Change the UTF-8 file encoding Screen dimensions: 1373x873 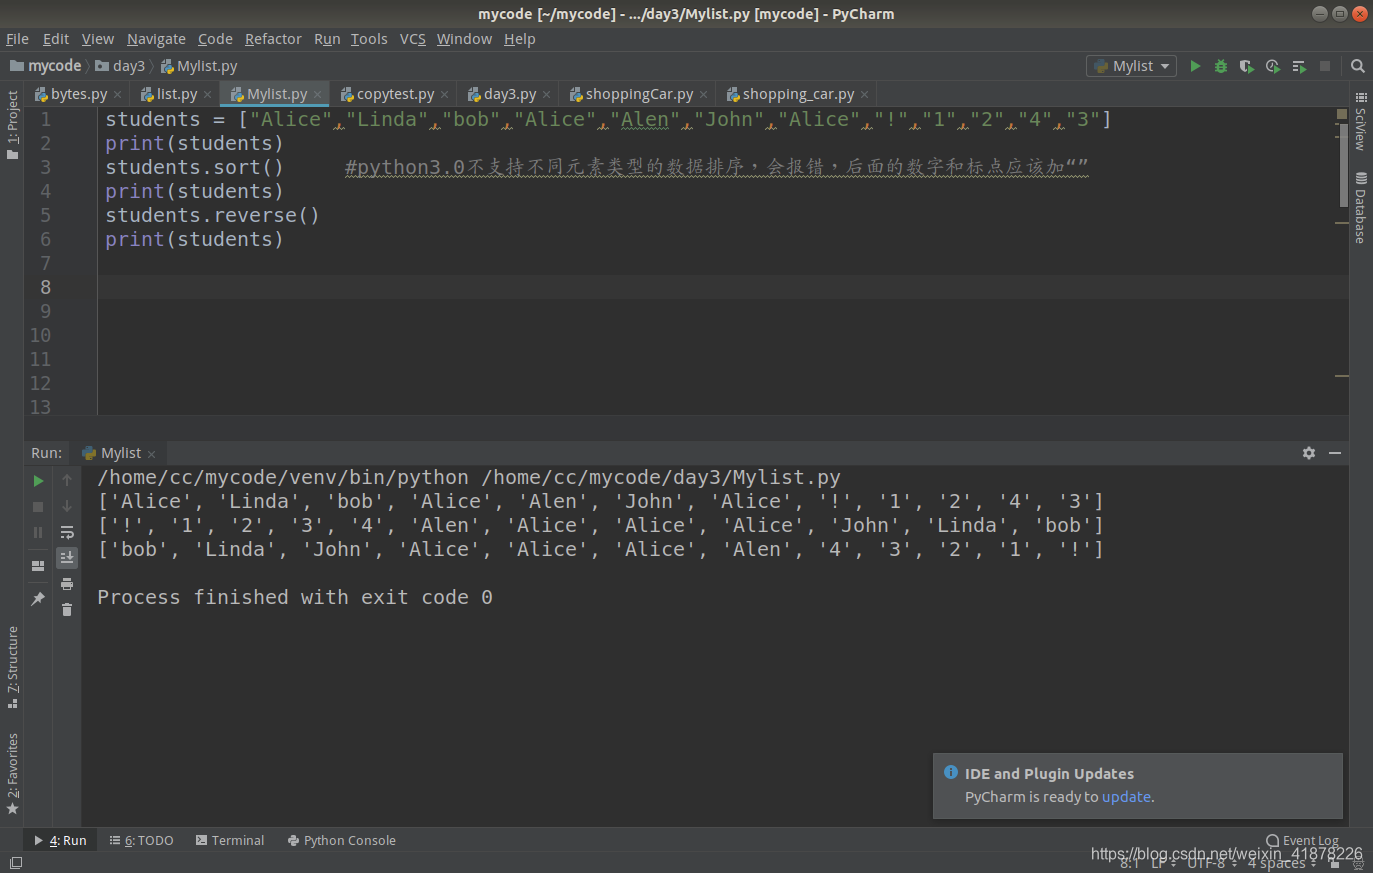click(1212, 863)
